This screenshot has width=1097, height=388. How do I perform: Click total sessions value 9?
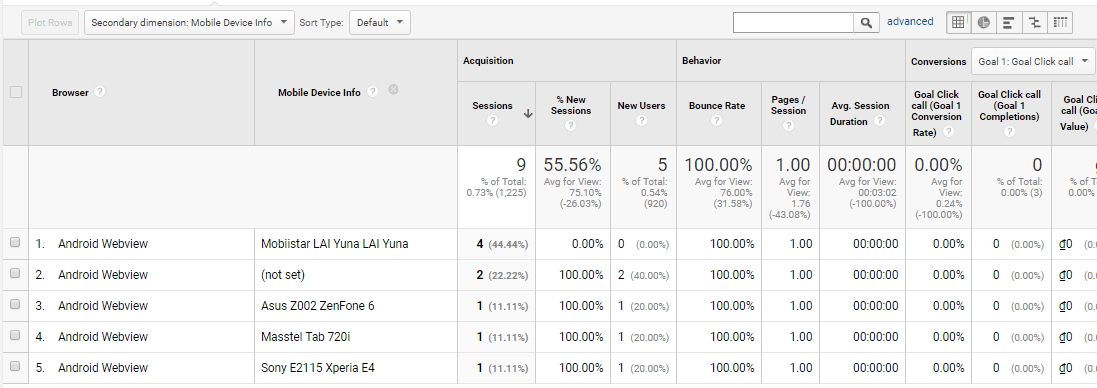coord(521,165)
